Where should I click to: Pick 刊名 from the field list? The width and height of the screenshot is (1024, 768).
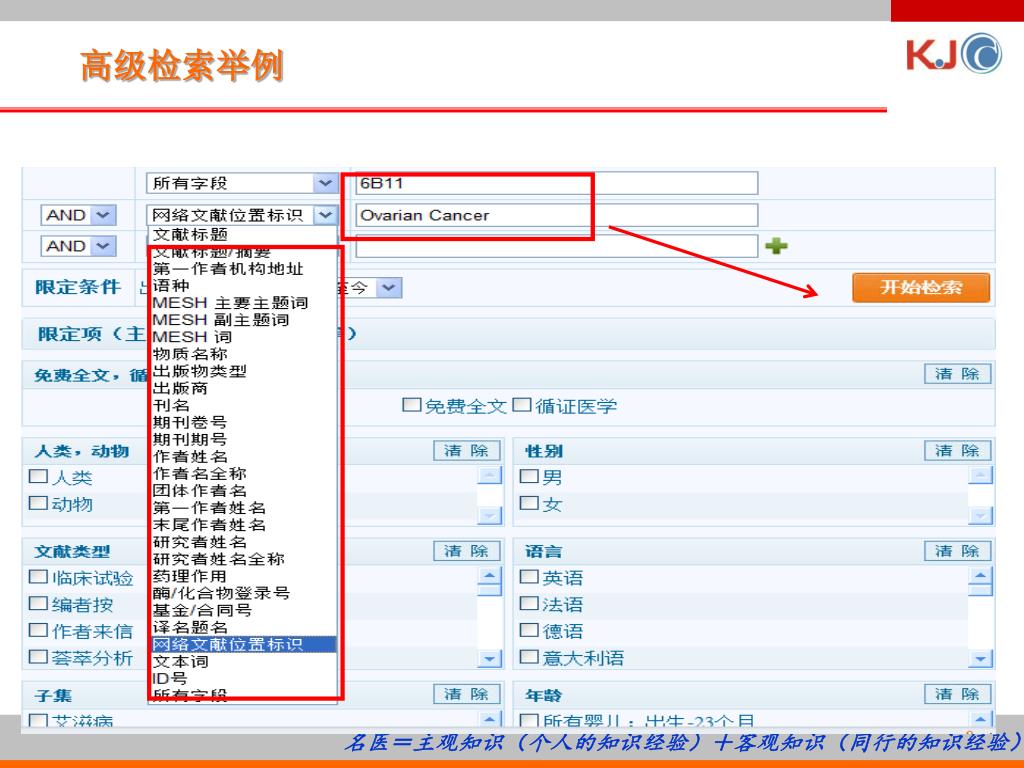tap(171, 405)
